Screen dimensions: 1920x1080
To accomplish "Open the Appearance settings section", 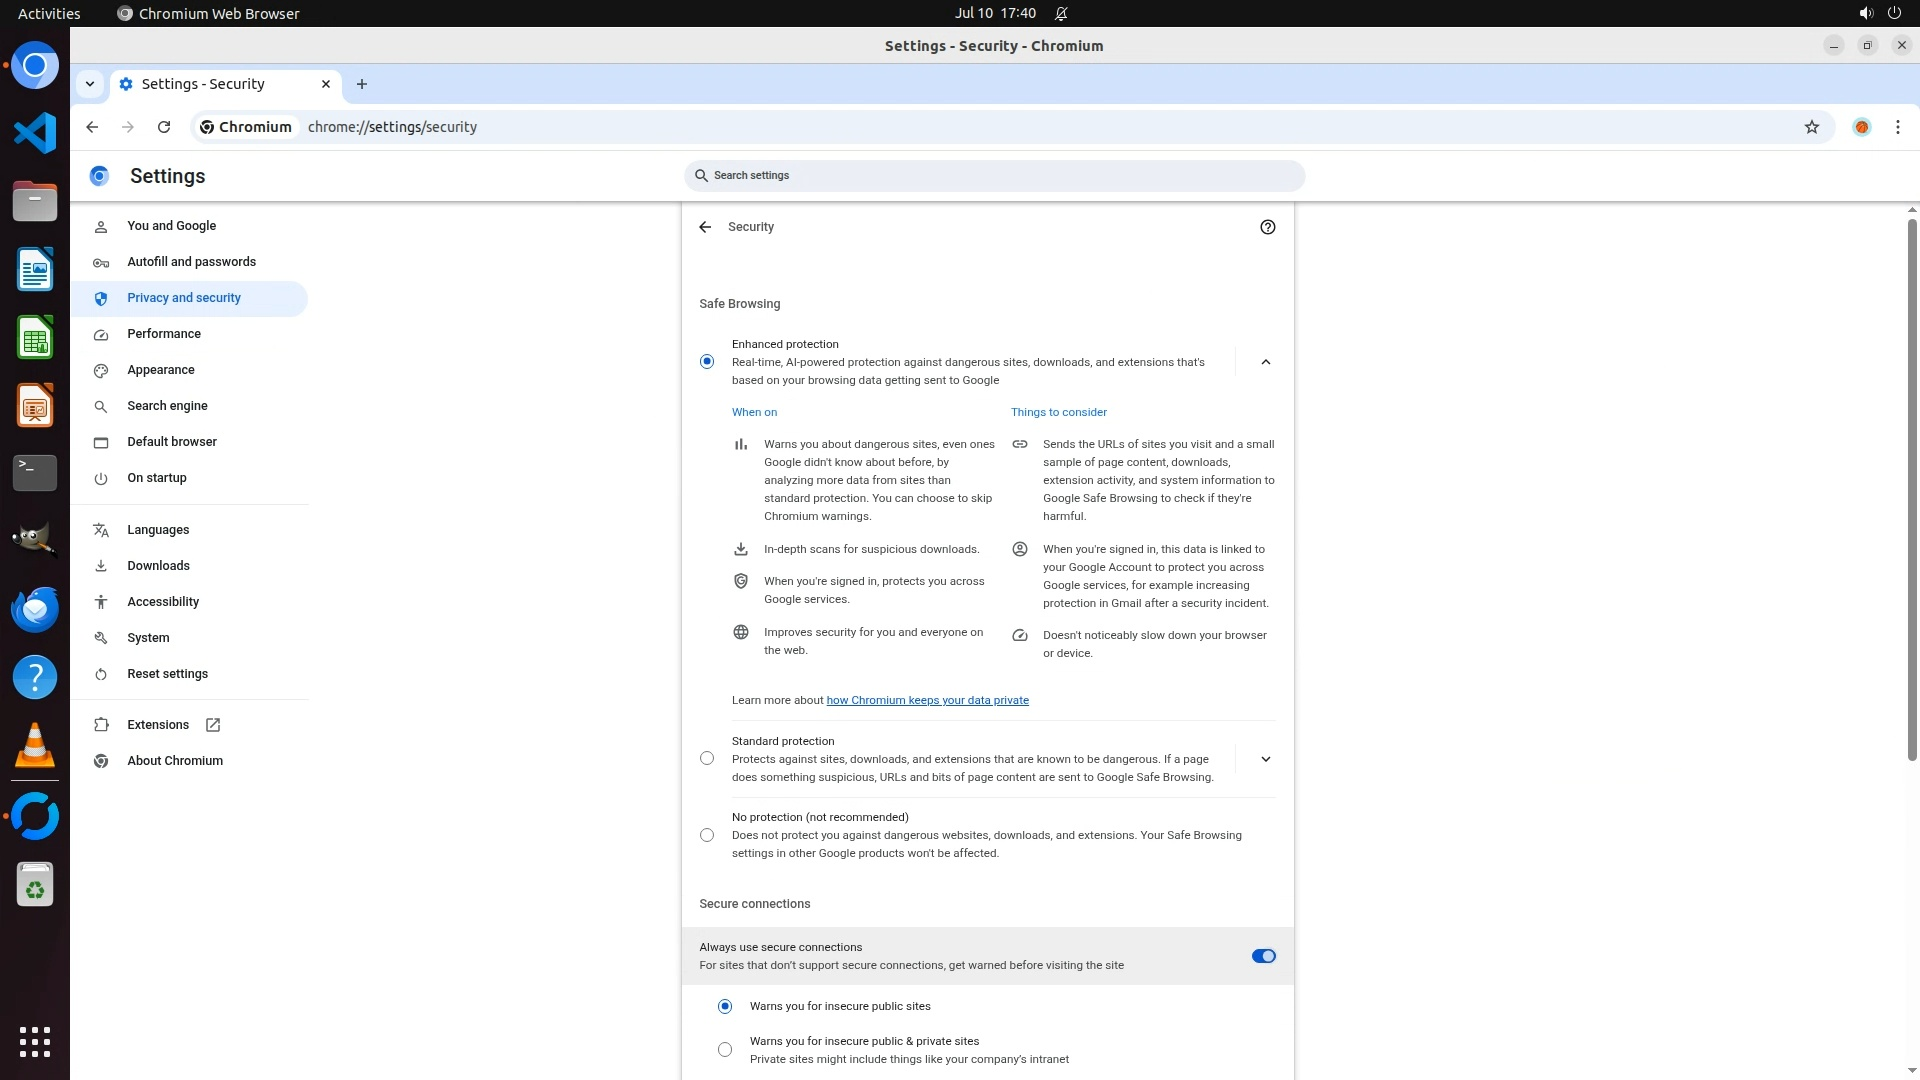I will pyautogui.click(x=161, y=370).
